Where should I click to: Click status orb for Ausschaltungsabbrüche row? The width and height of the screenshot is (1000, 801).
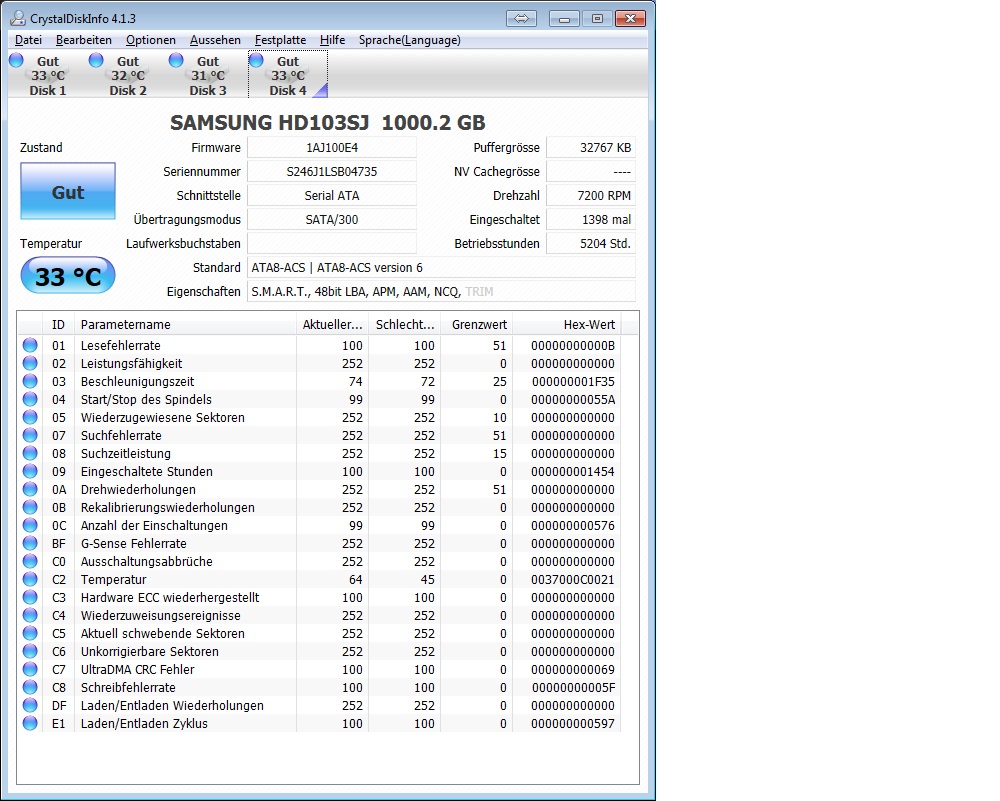point(30,561)
